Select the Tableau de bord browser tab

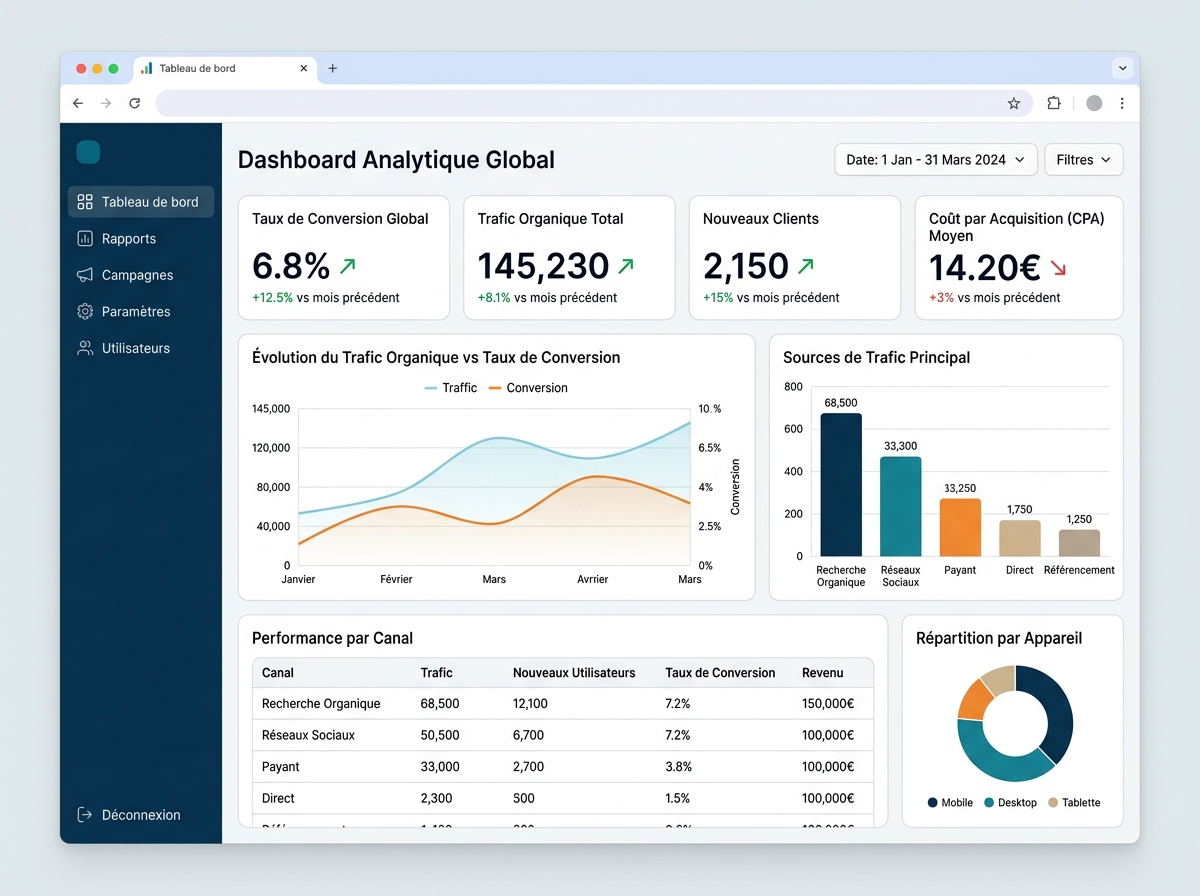[x=225, y=68]
